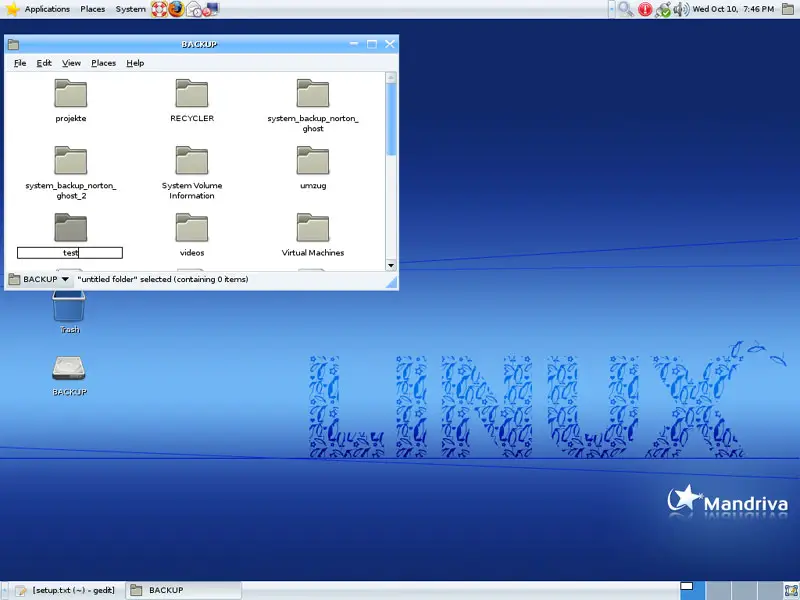Select the System Volume Information folder icon

192,160
